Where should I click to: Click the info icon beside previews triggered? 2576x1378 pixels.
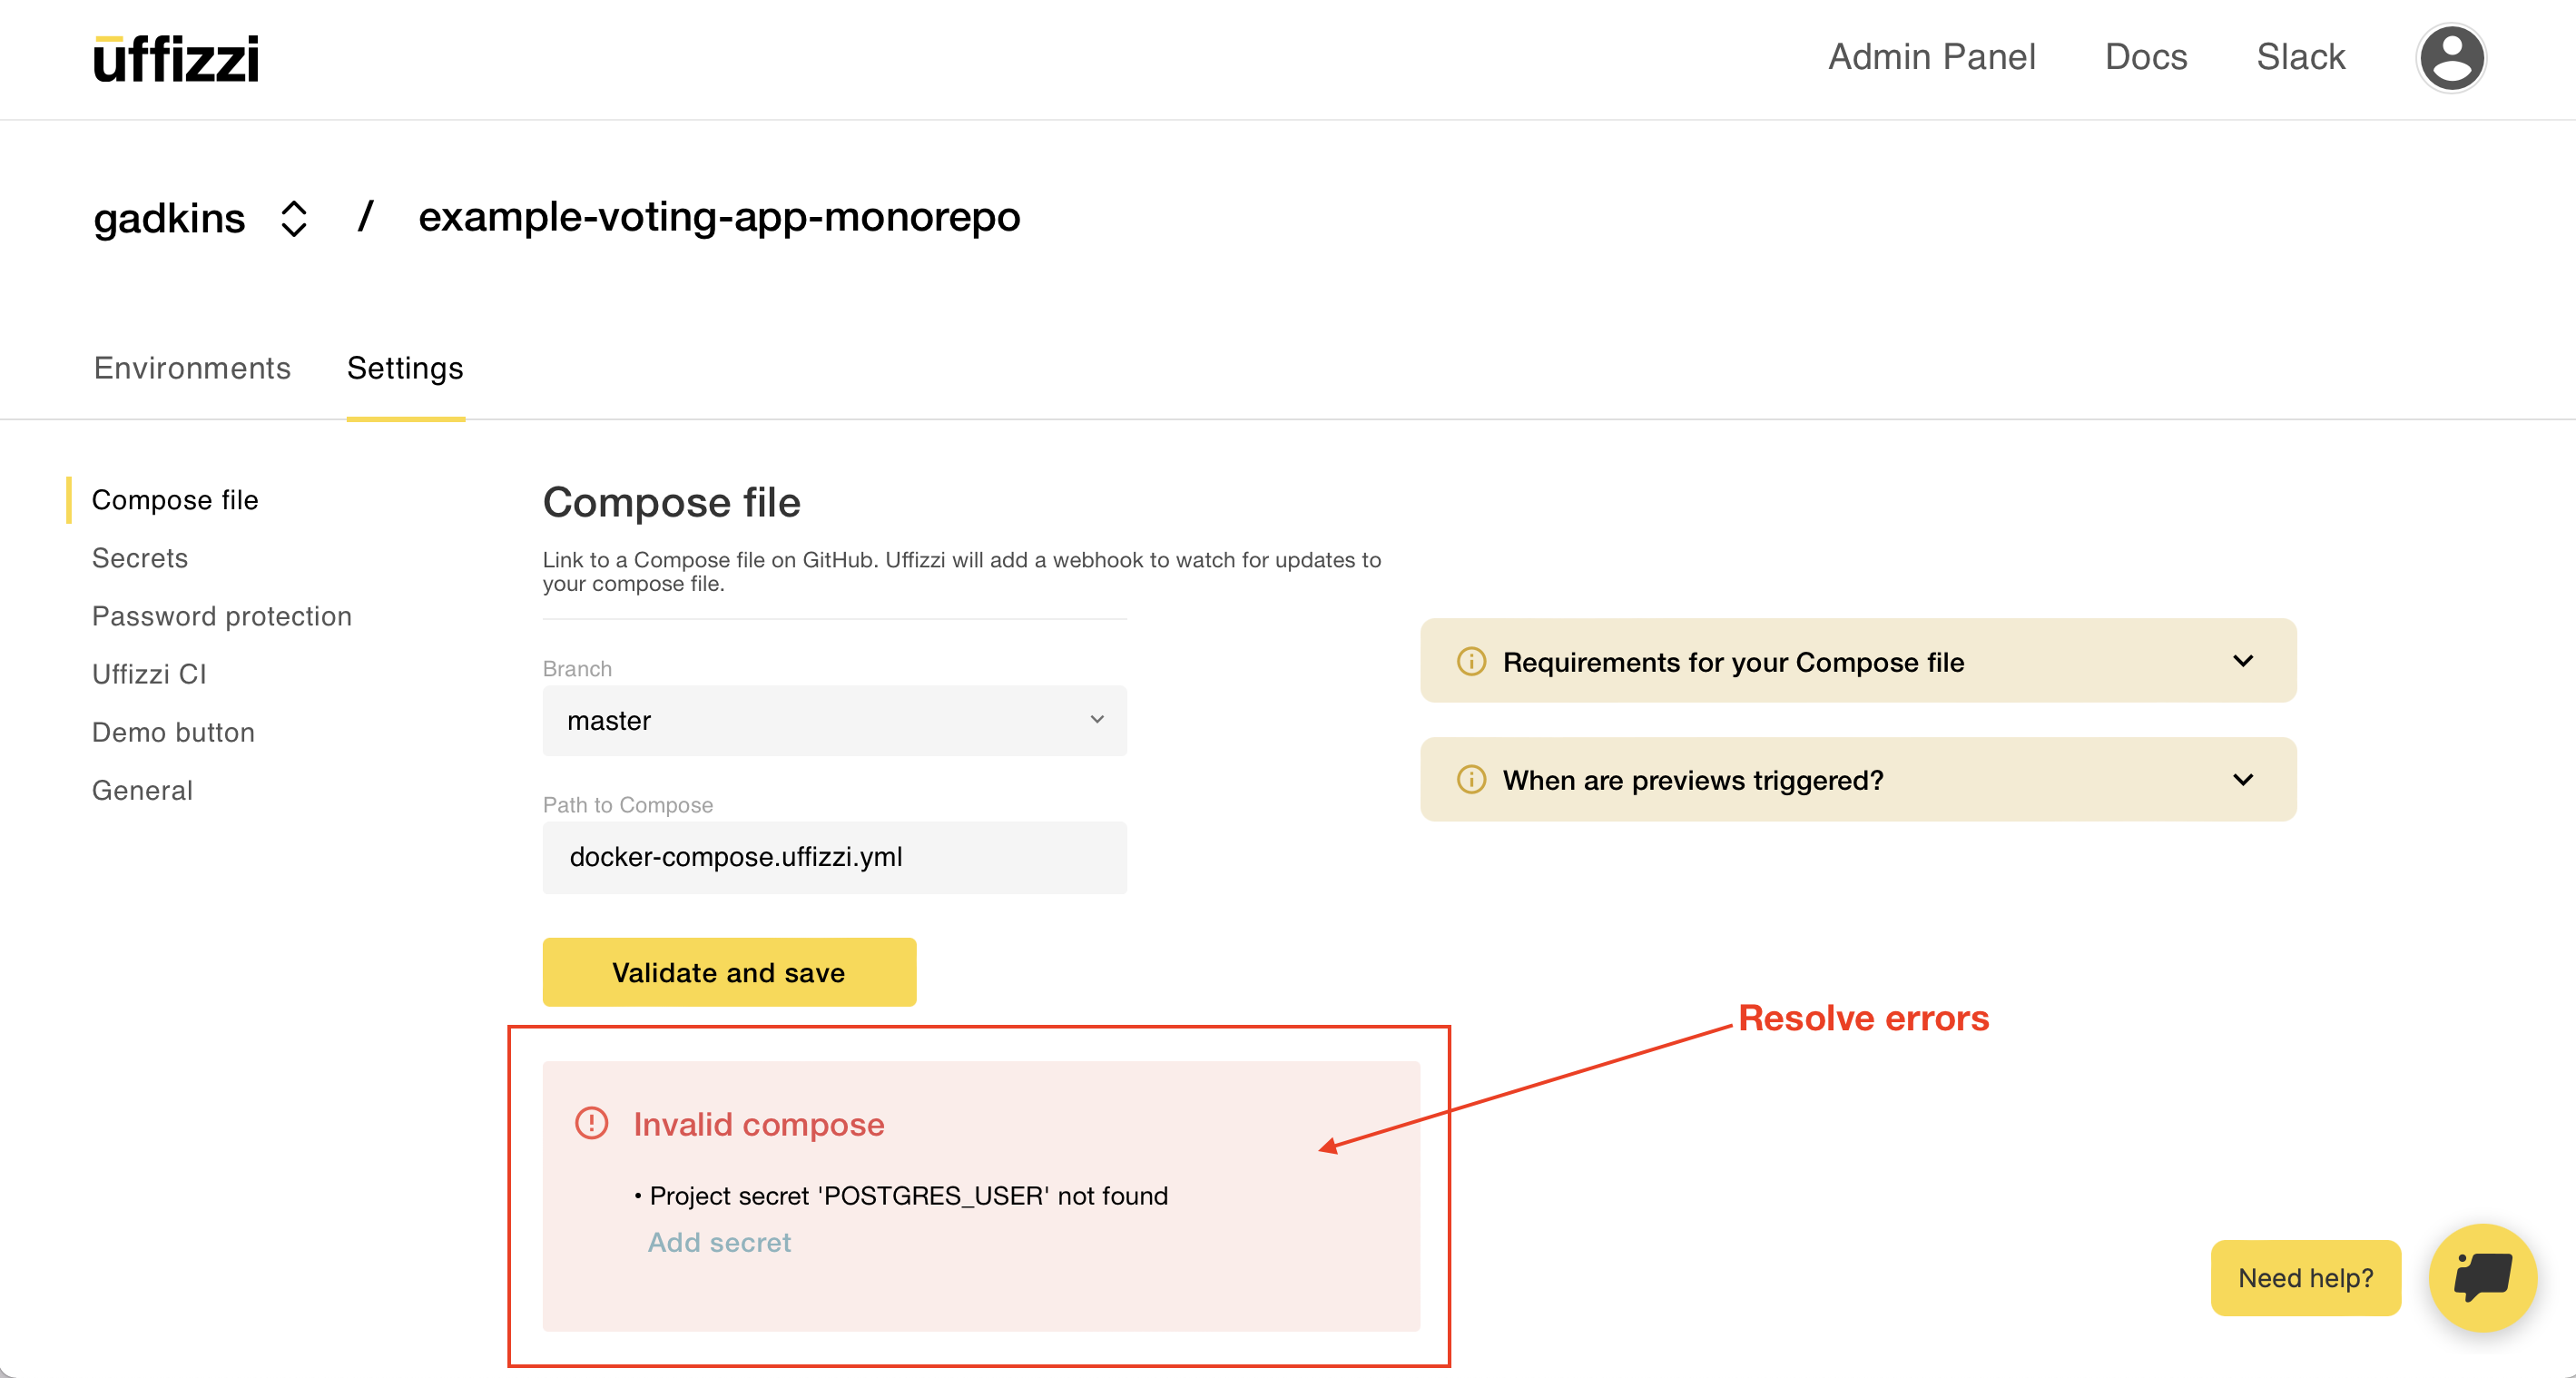pos(1471,779)
